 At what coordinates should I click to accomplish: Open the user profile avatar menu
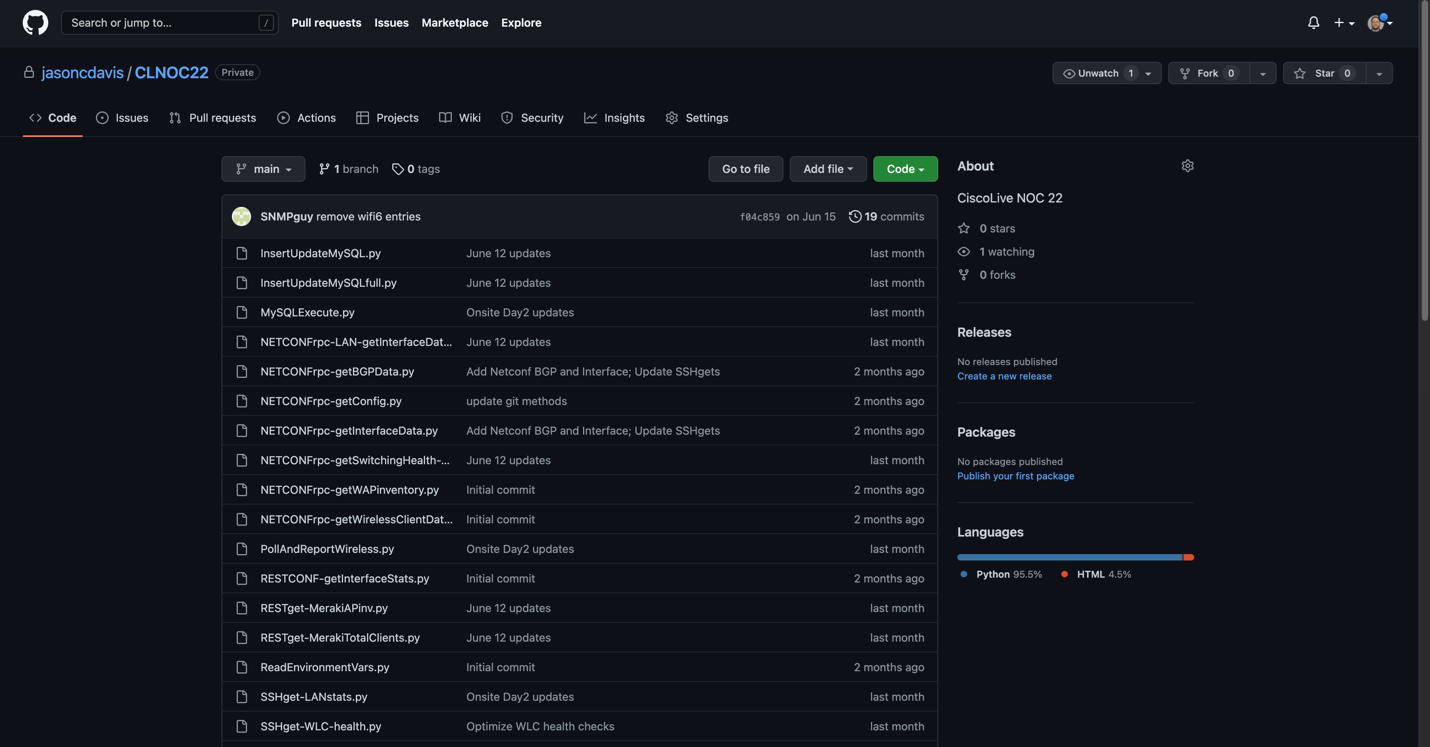click(x=1379, y=22)
